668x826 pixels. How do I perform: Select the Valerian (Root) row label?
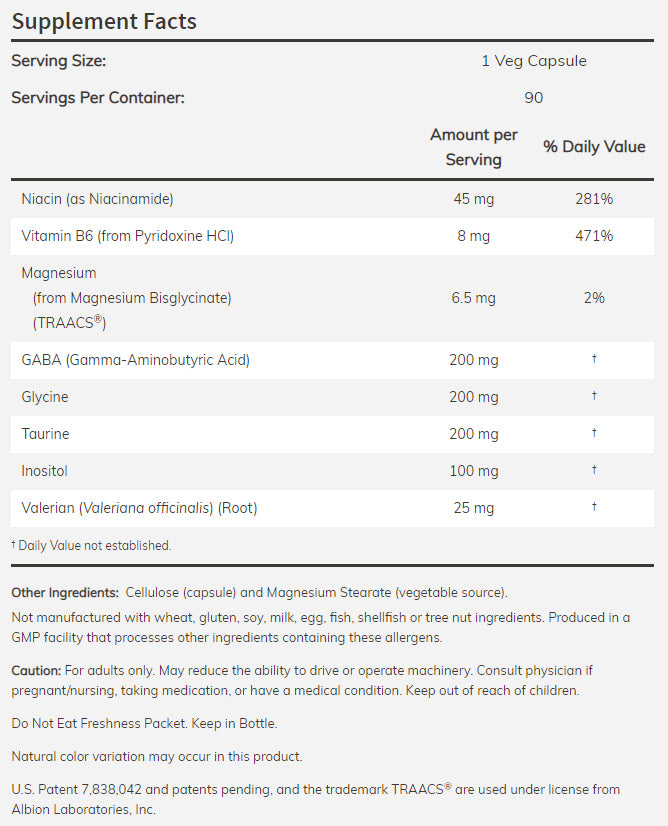click(139, 508)
